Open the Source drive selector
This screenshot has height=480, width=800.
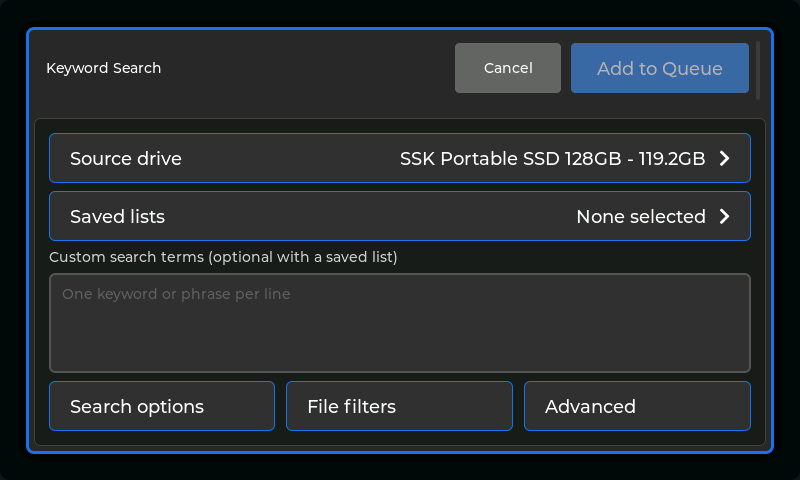tap(399, 158)
